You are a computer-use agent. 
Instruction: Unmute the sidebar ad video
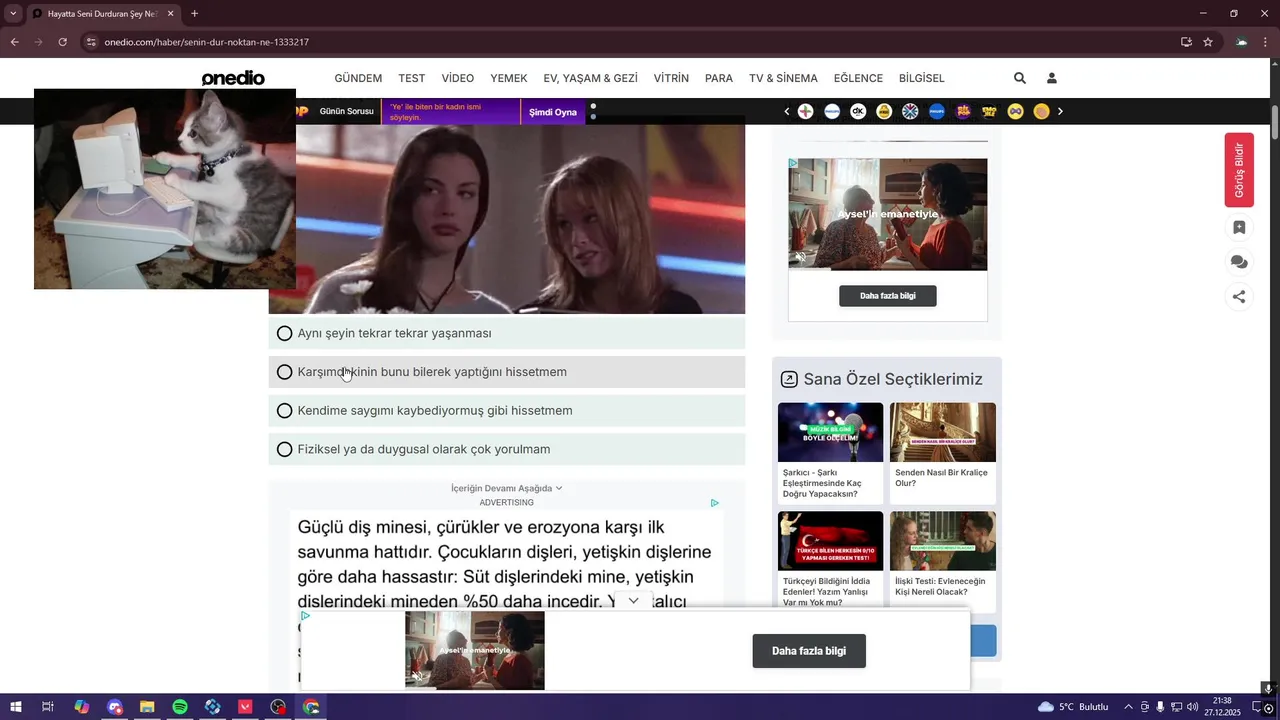pos(800,257)
